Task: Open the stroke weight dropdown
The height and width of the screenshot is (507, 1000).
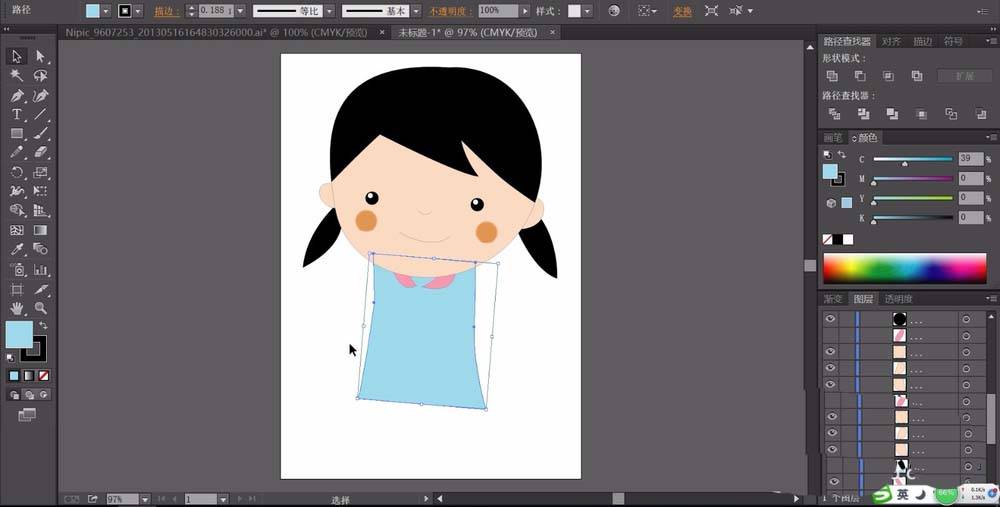Action: (x=239, y=11)
